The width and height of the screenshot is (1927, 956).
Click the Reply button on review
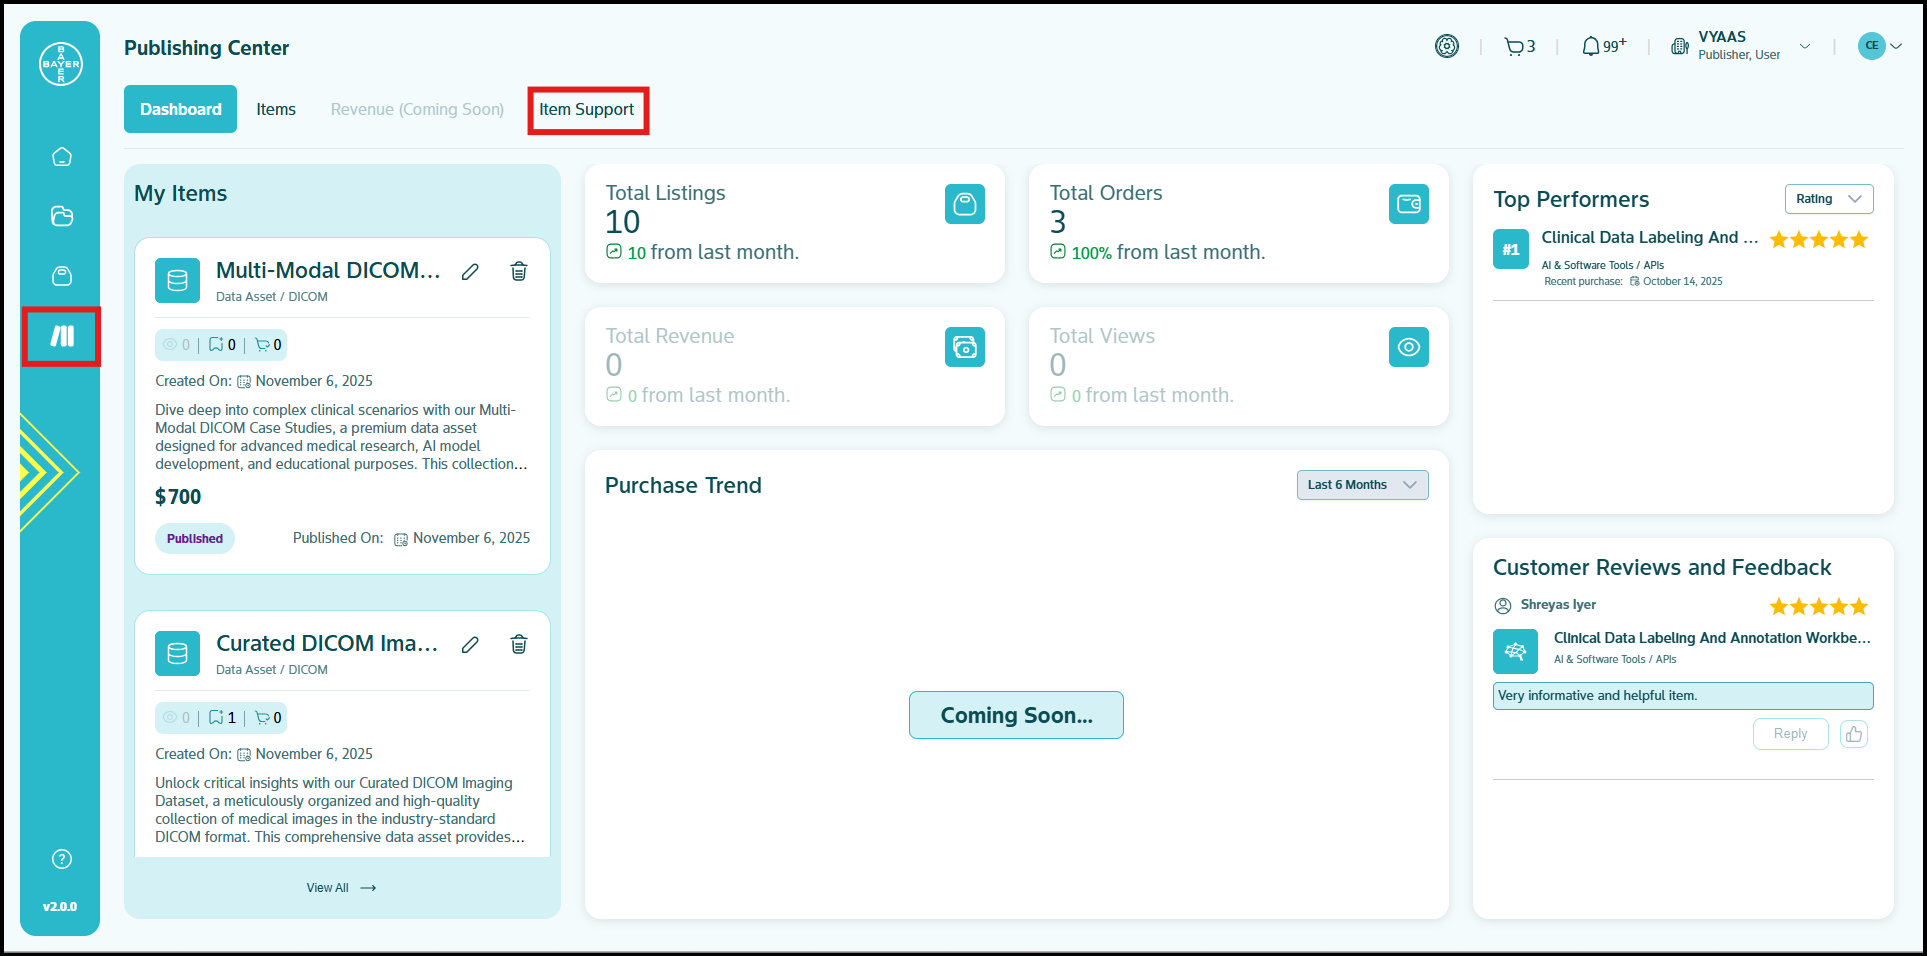[1789, 734]
